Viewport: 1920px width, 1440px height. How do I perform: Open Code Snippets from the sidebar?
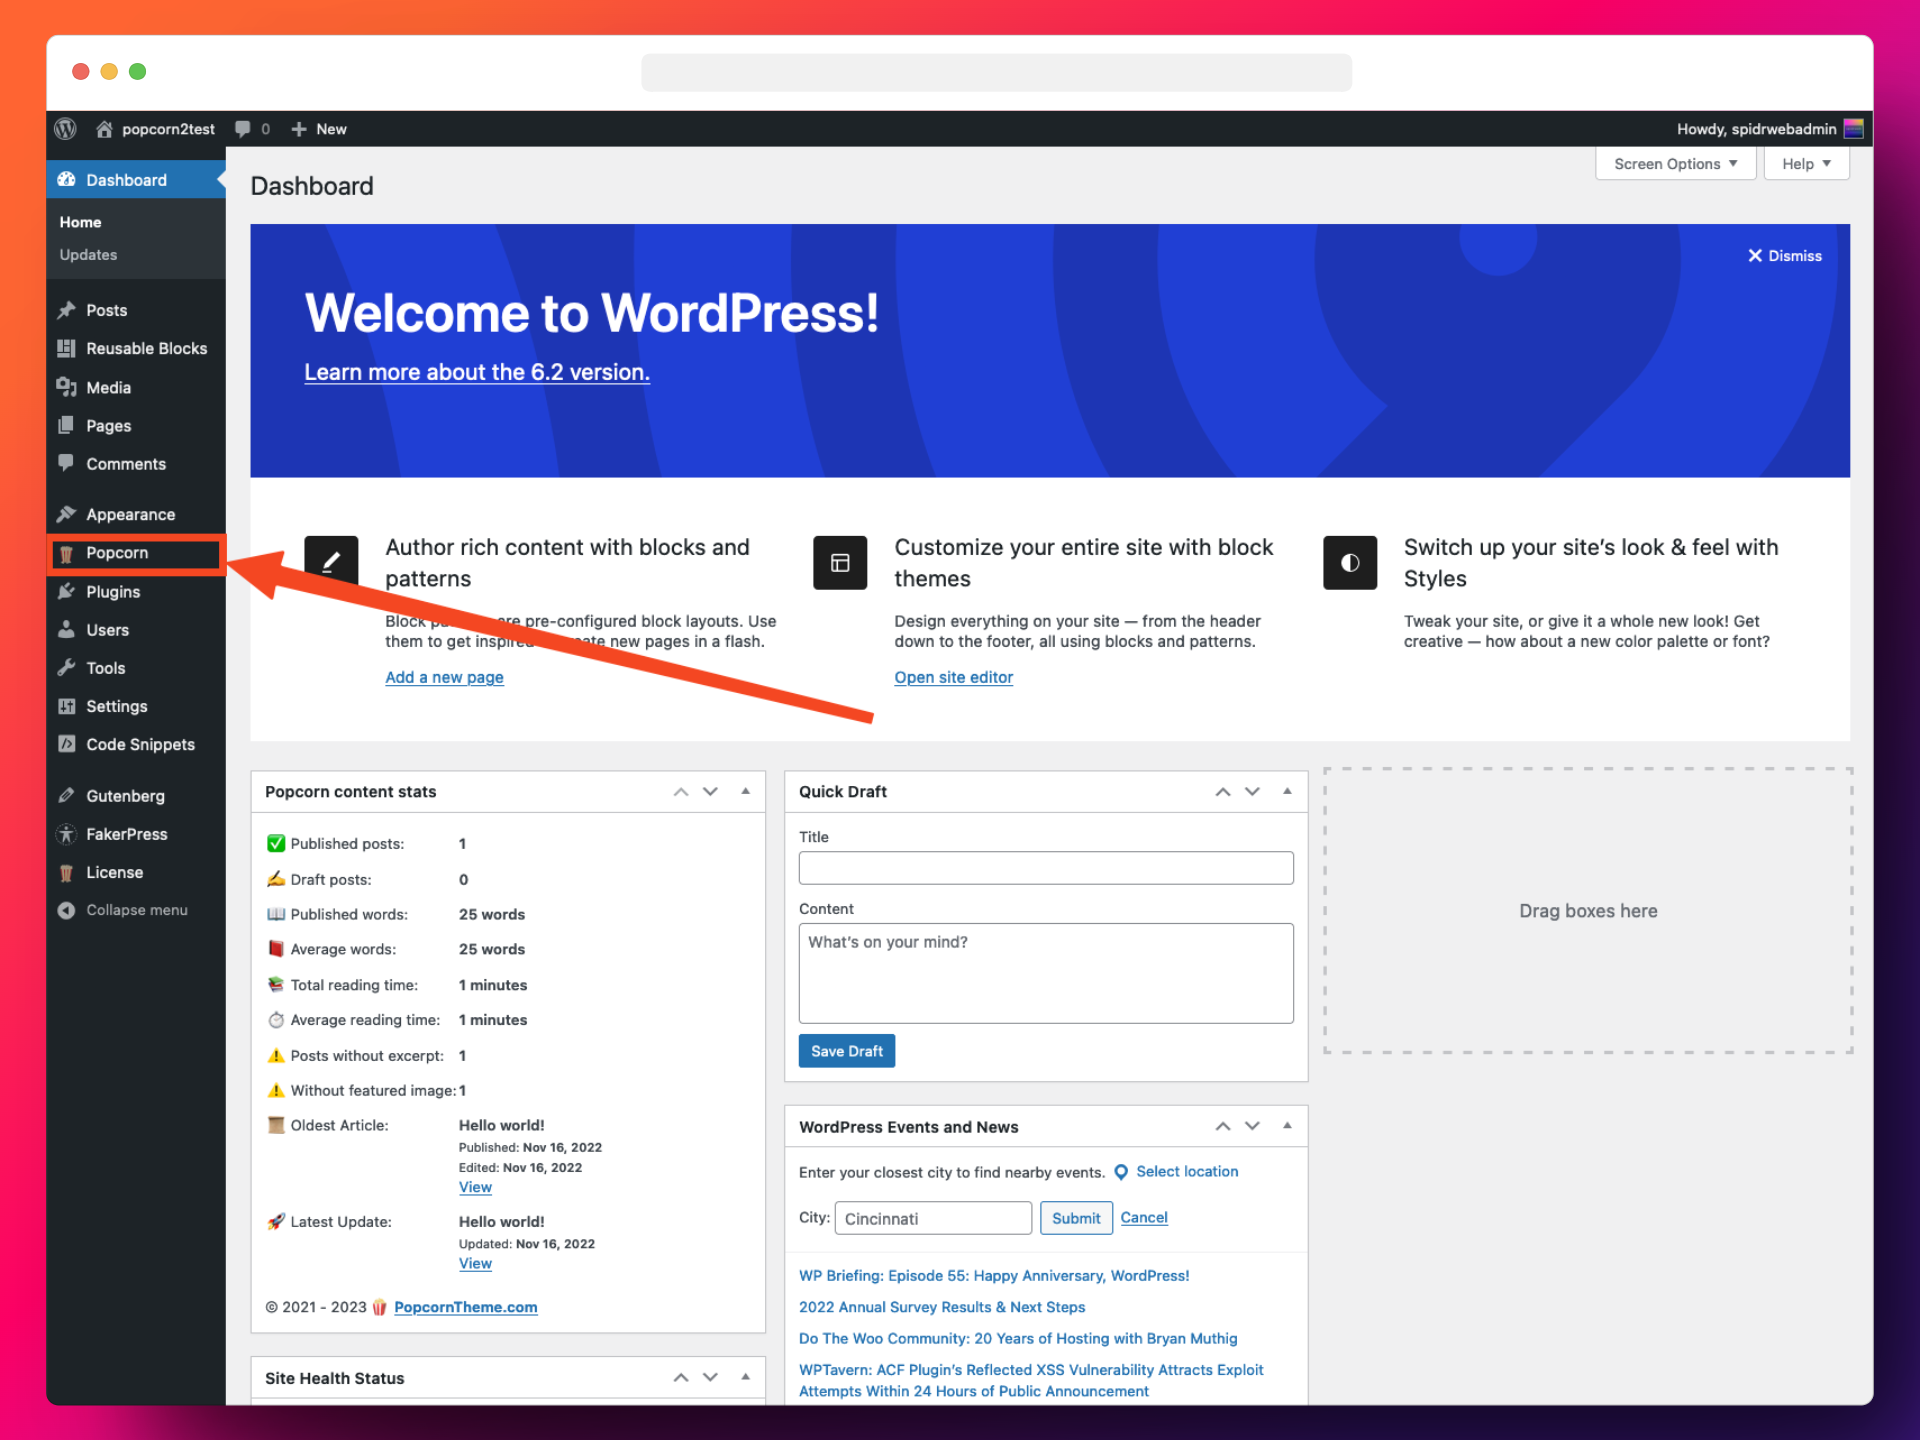click(x=139, y=744)
